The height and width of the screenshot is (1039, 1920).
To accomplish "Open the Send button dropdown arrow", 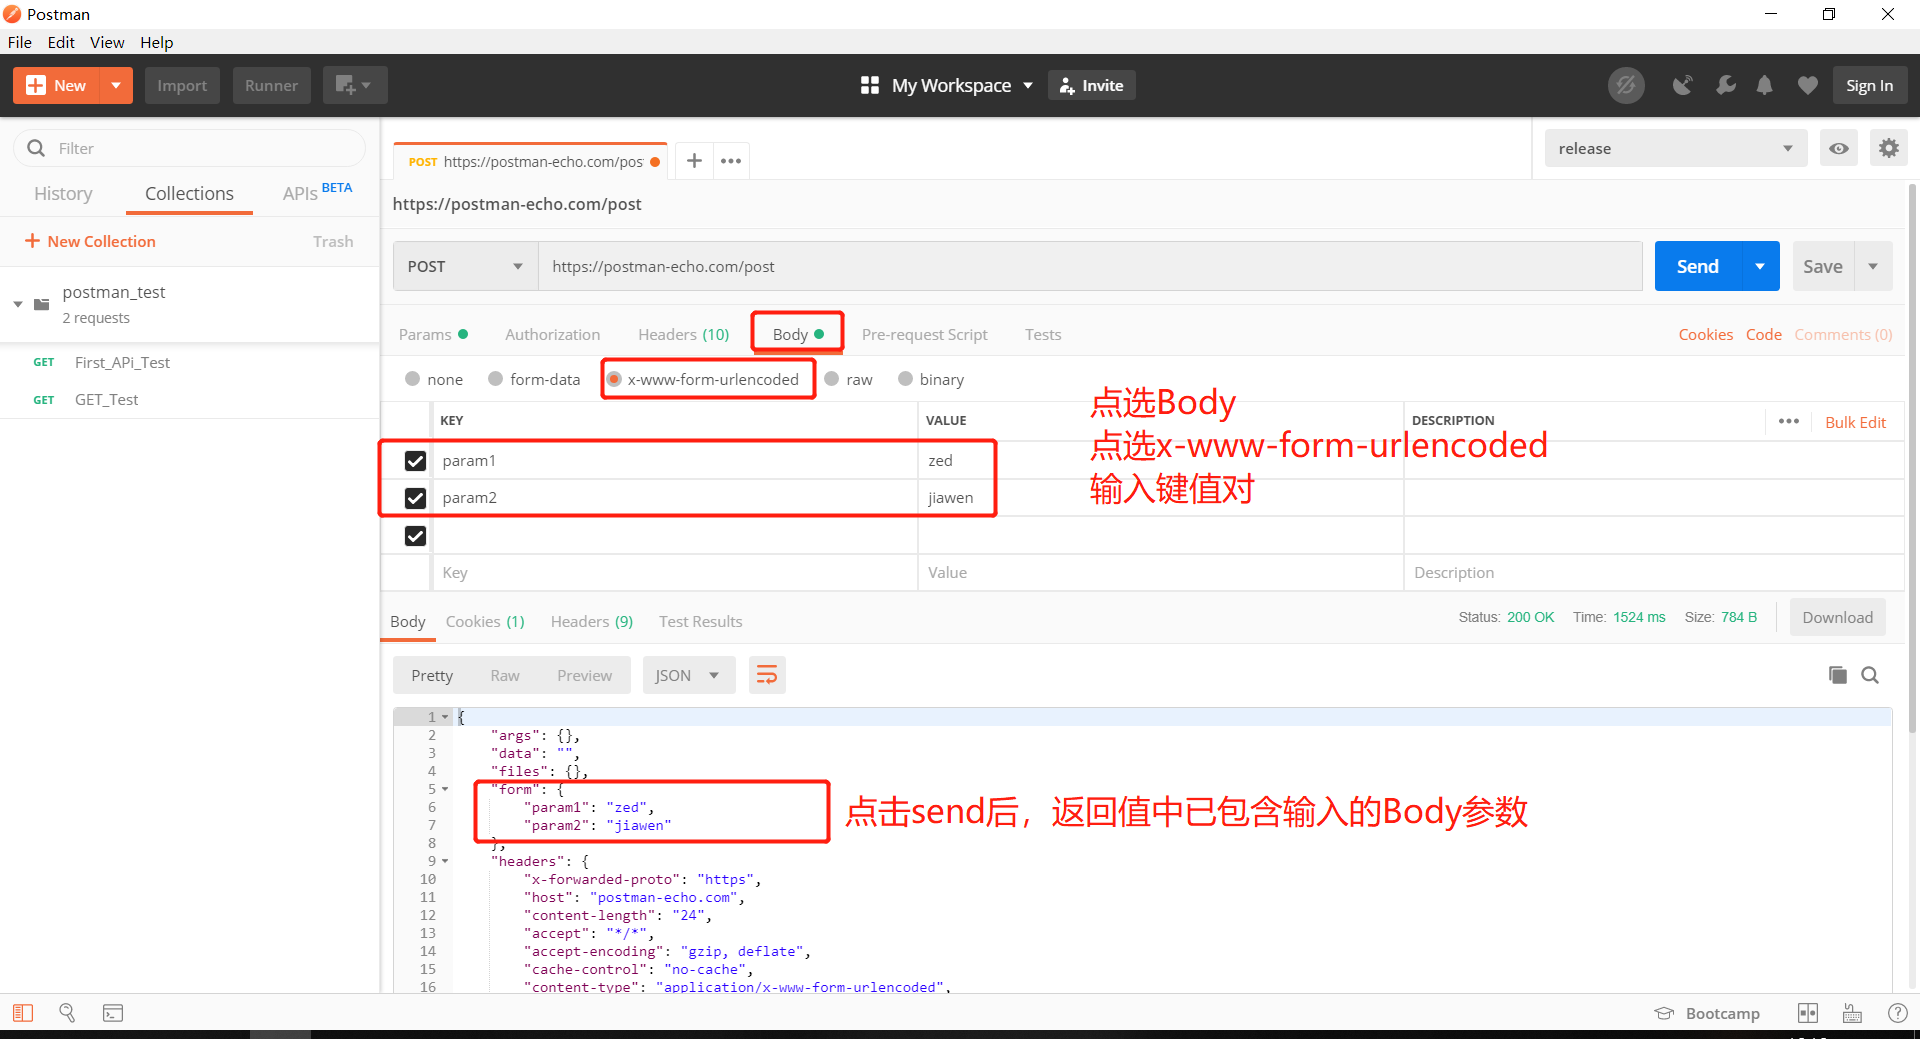I will point(1760,266).
